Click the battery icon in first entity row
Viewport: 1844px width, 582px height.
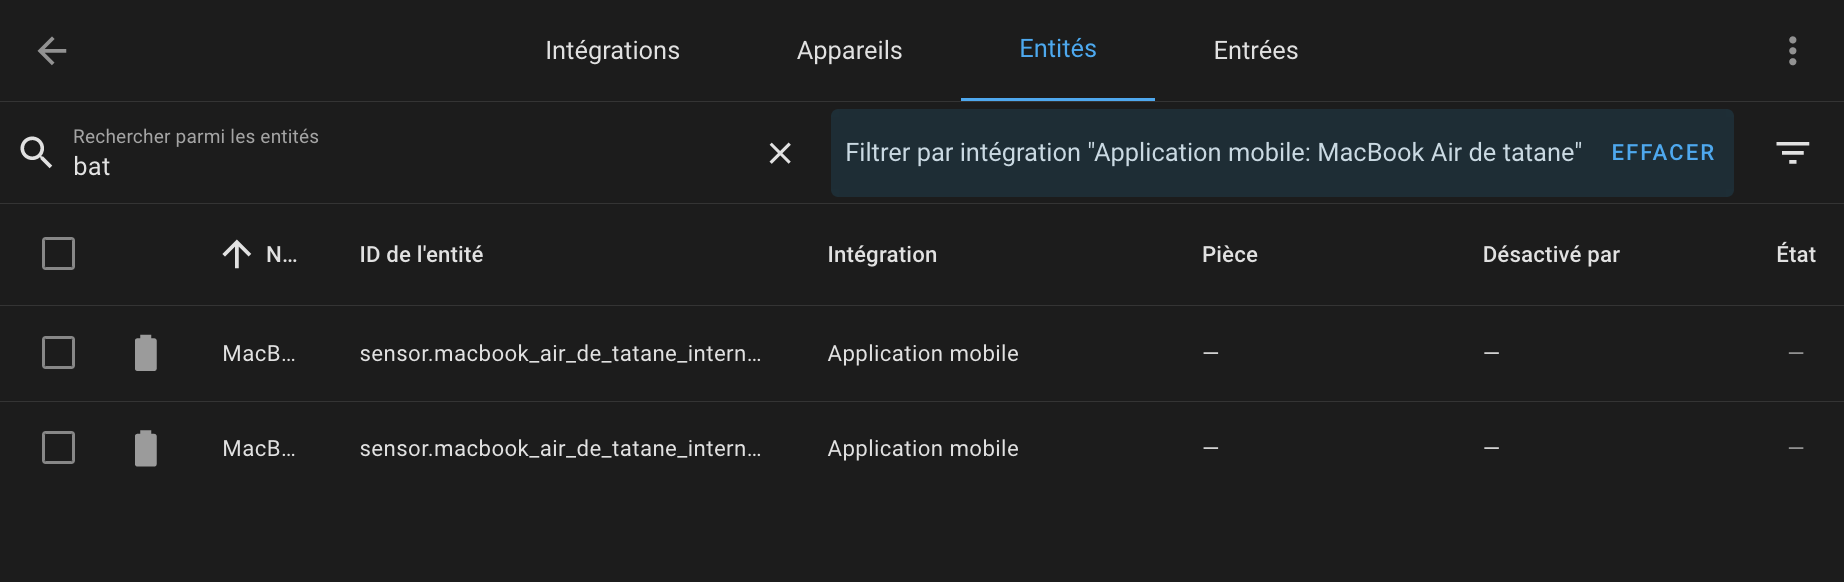[146, 353]
